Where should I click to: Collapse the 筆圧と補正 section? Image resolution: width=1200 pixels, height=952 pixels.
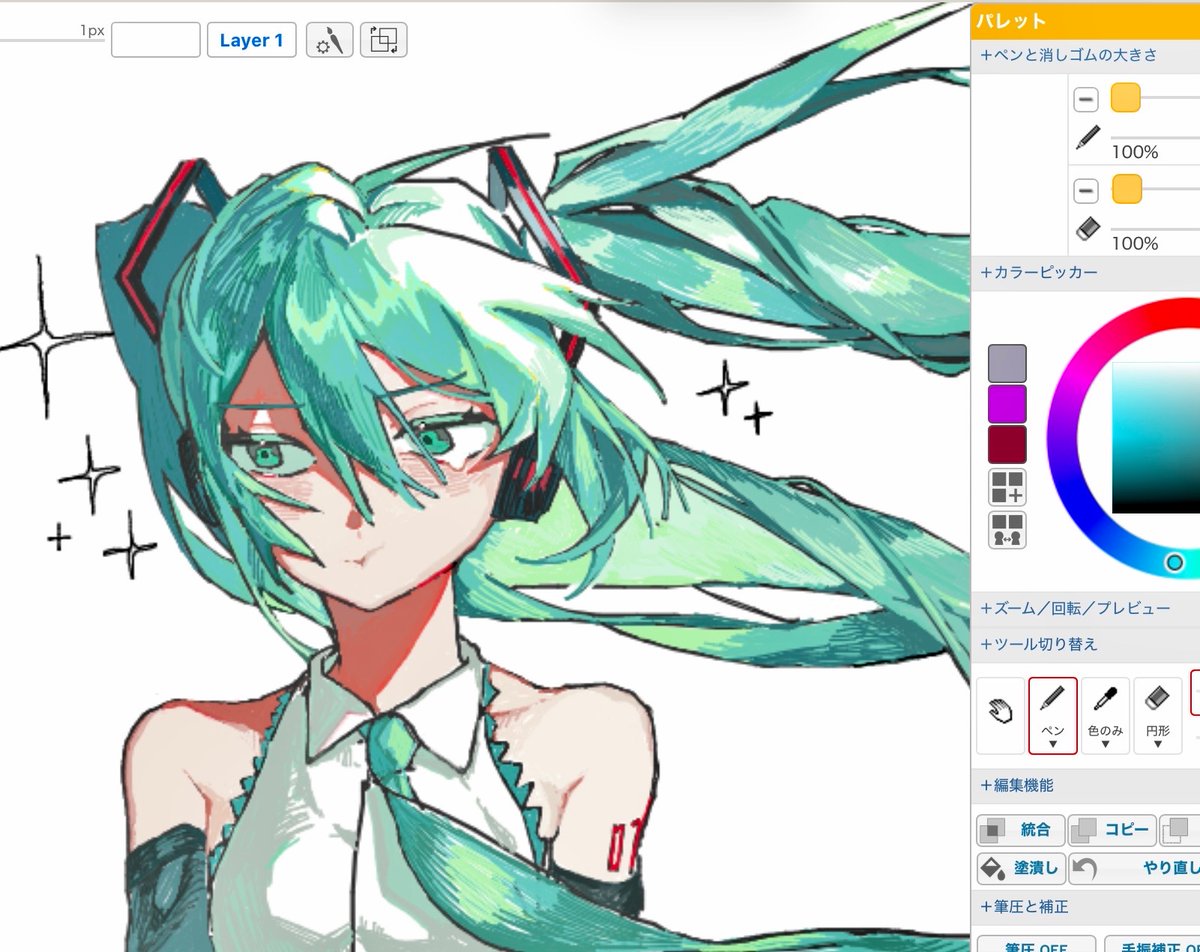[1085, 907]
